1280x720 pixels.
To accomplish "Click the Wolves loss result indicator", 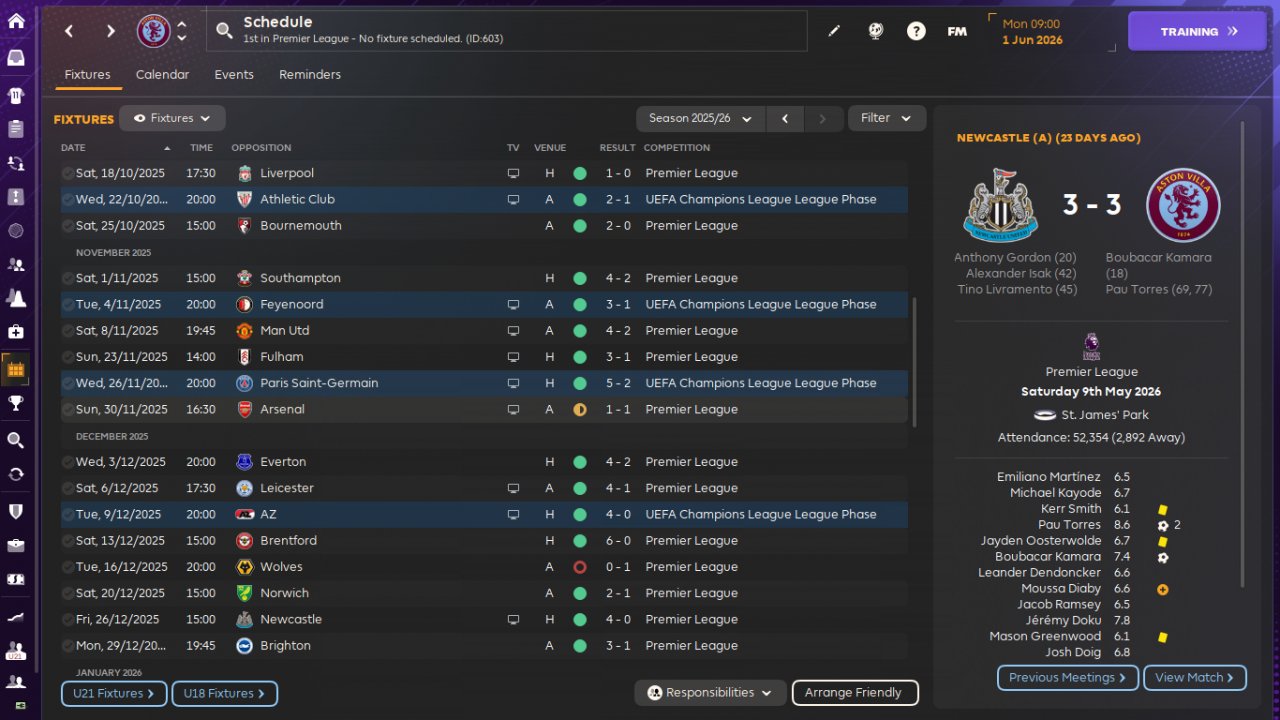I will 579,567.
